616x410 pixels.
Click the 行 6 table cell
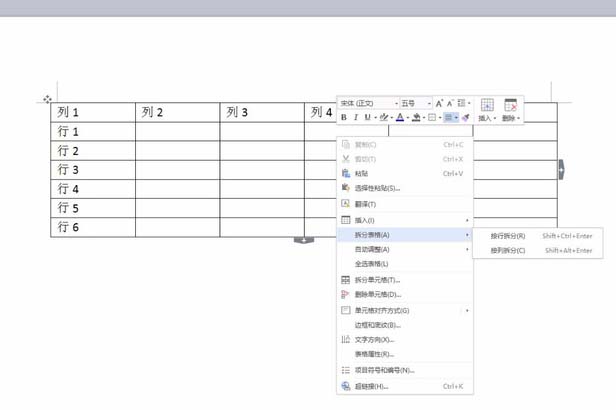93,227
